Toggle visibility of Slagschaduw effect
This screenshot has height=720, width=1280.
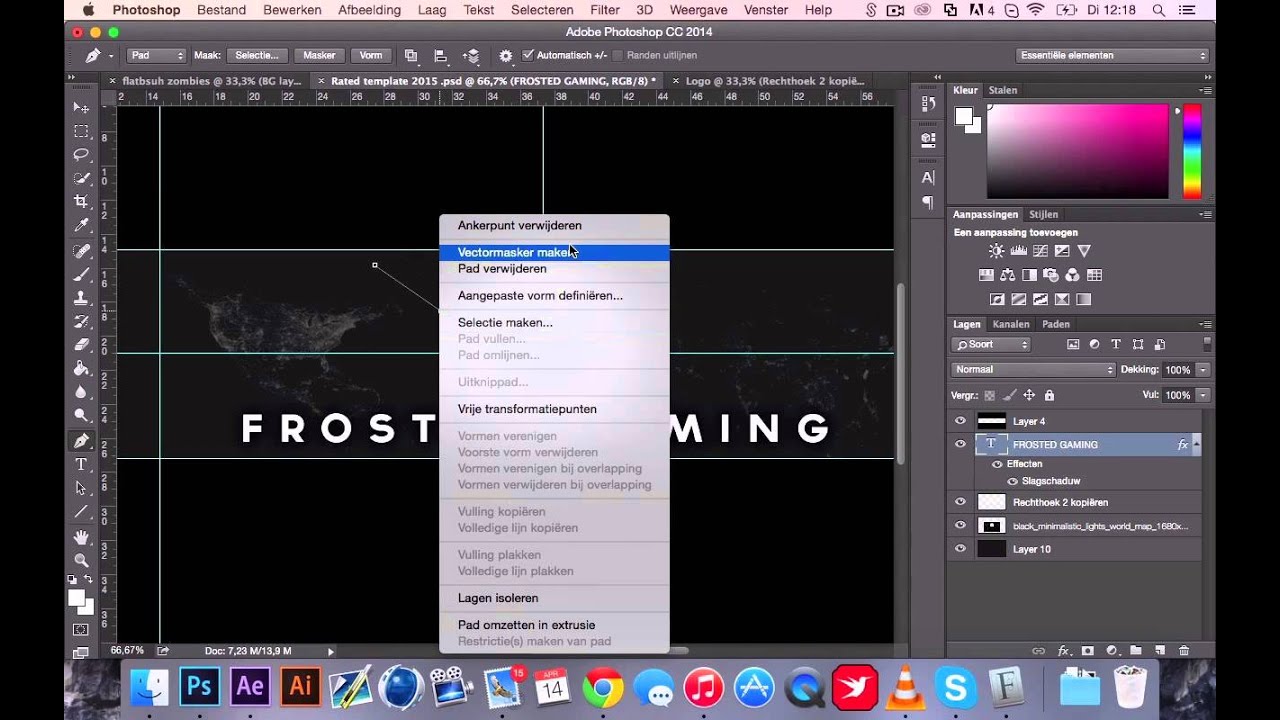tap(1011, 481)
